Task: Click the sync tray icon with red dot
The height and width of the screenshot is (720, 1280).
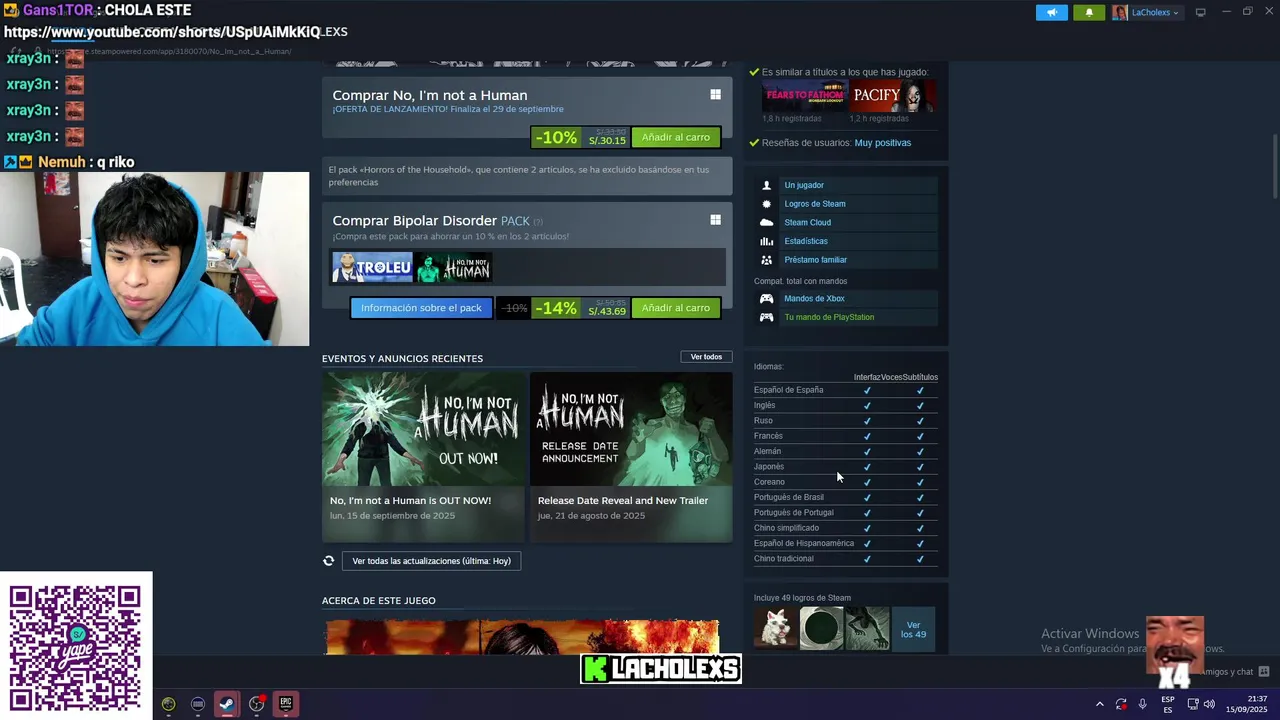Action: click(x=1121, y=704)
